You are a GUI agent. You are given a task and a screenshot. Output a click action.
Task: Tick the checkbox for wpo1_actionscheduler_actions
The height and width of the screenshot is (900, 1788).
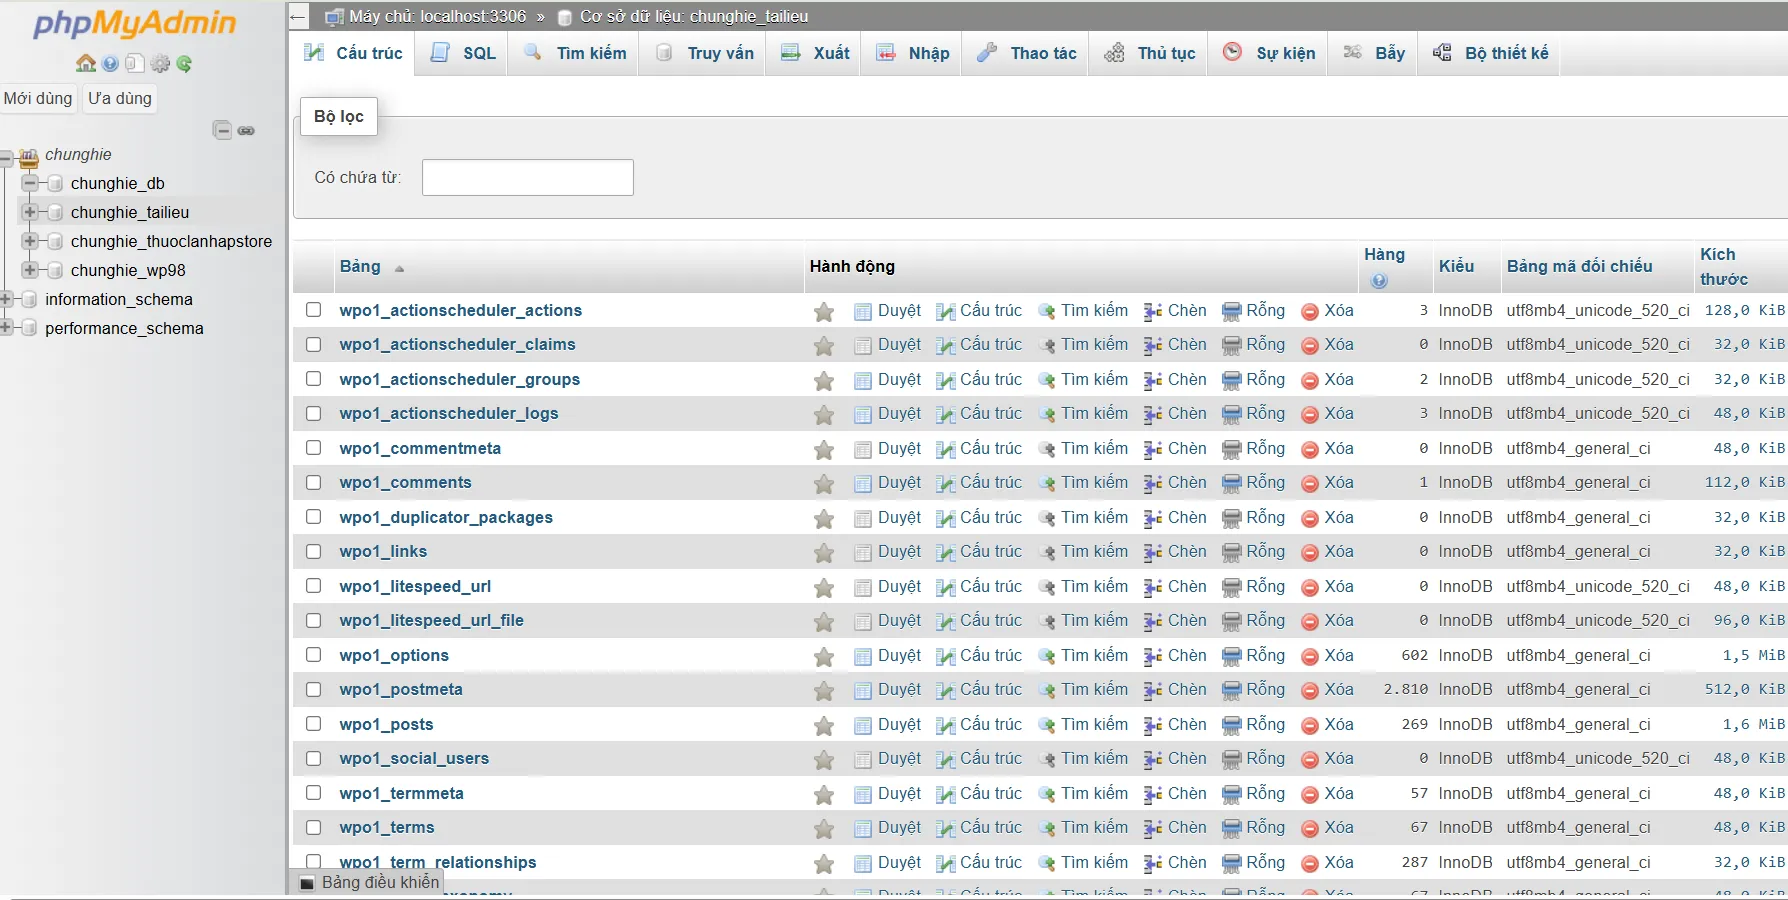point(314,310)
